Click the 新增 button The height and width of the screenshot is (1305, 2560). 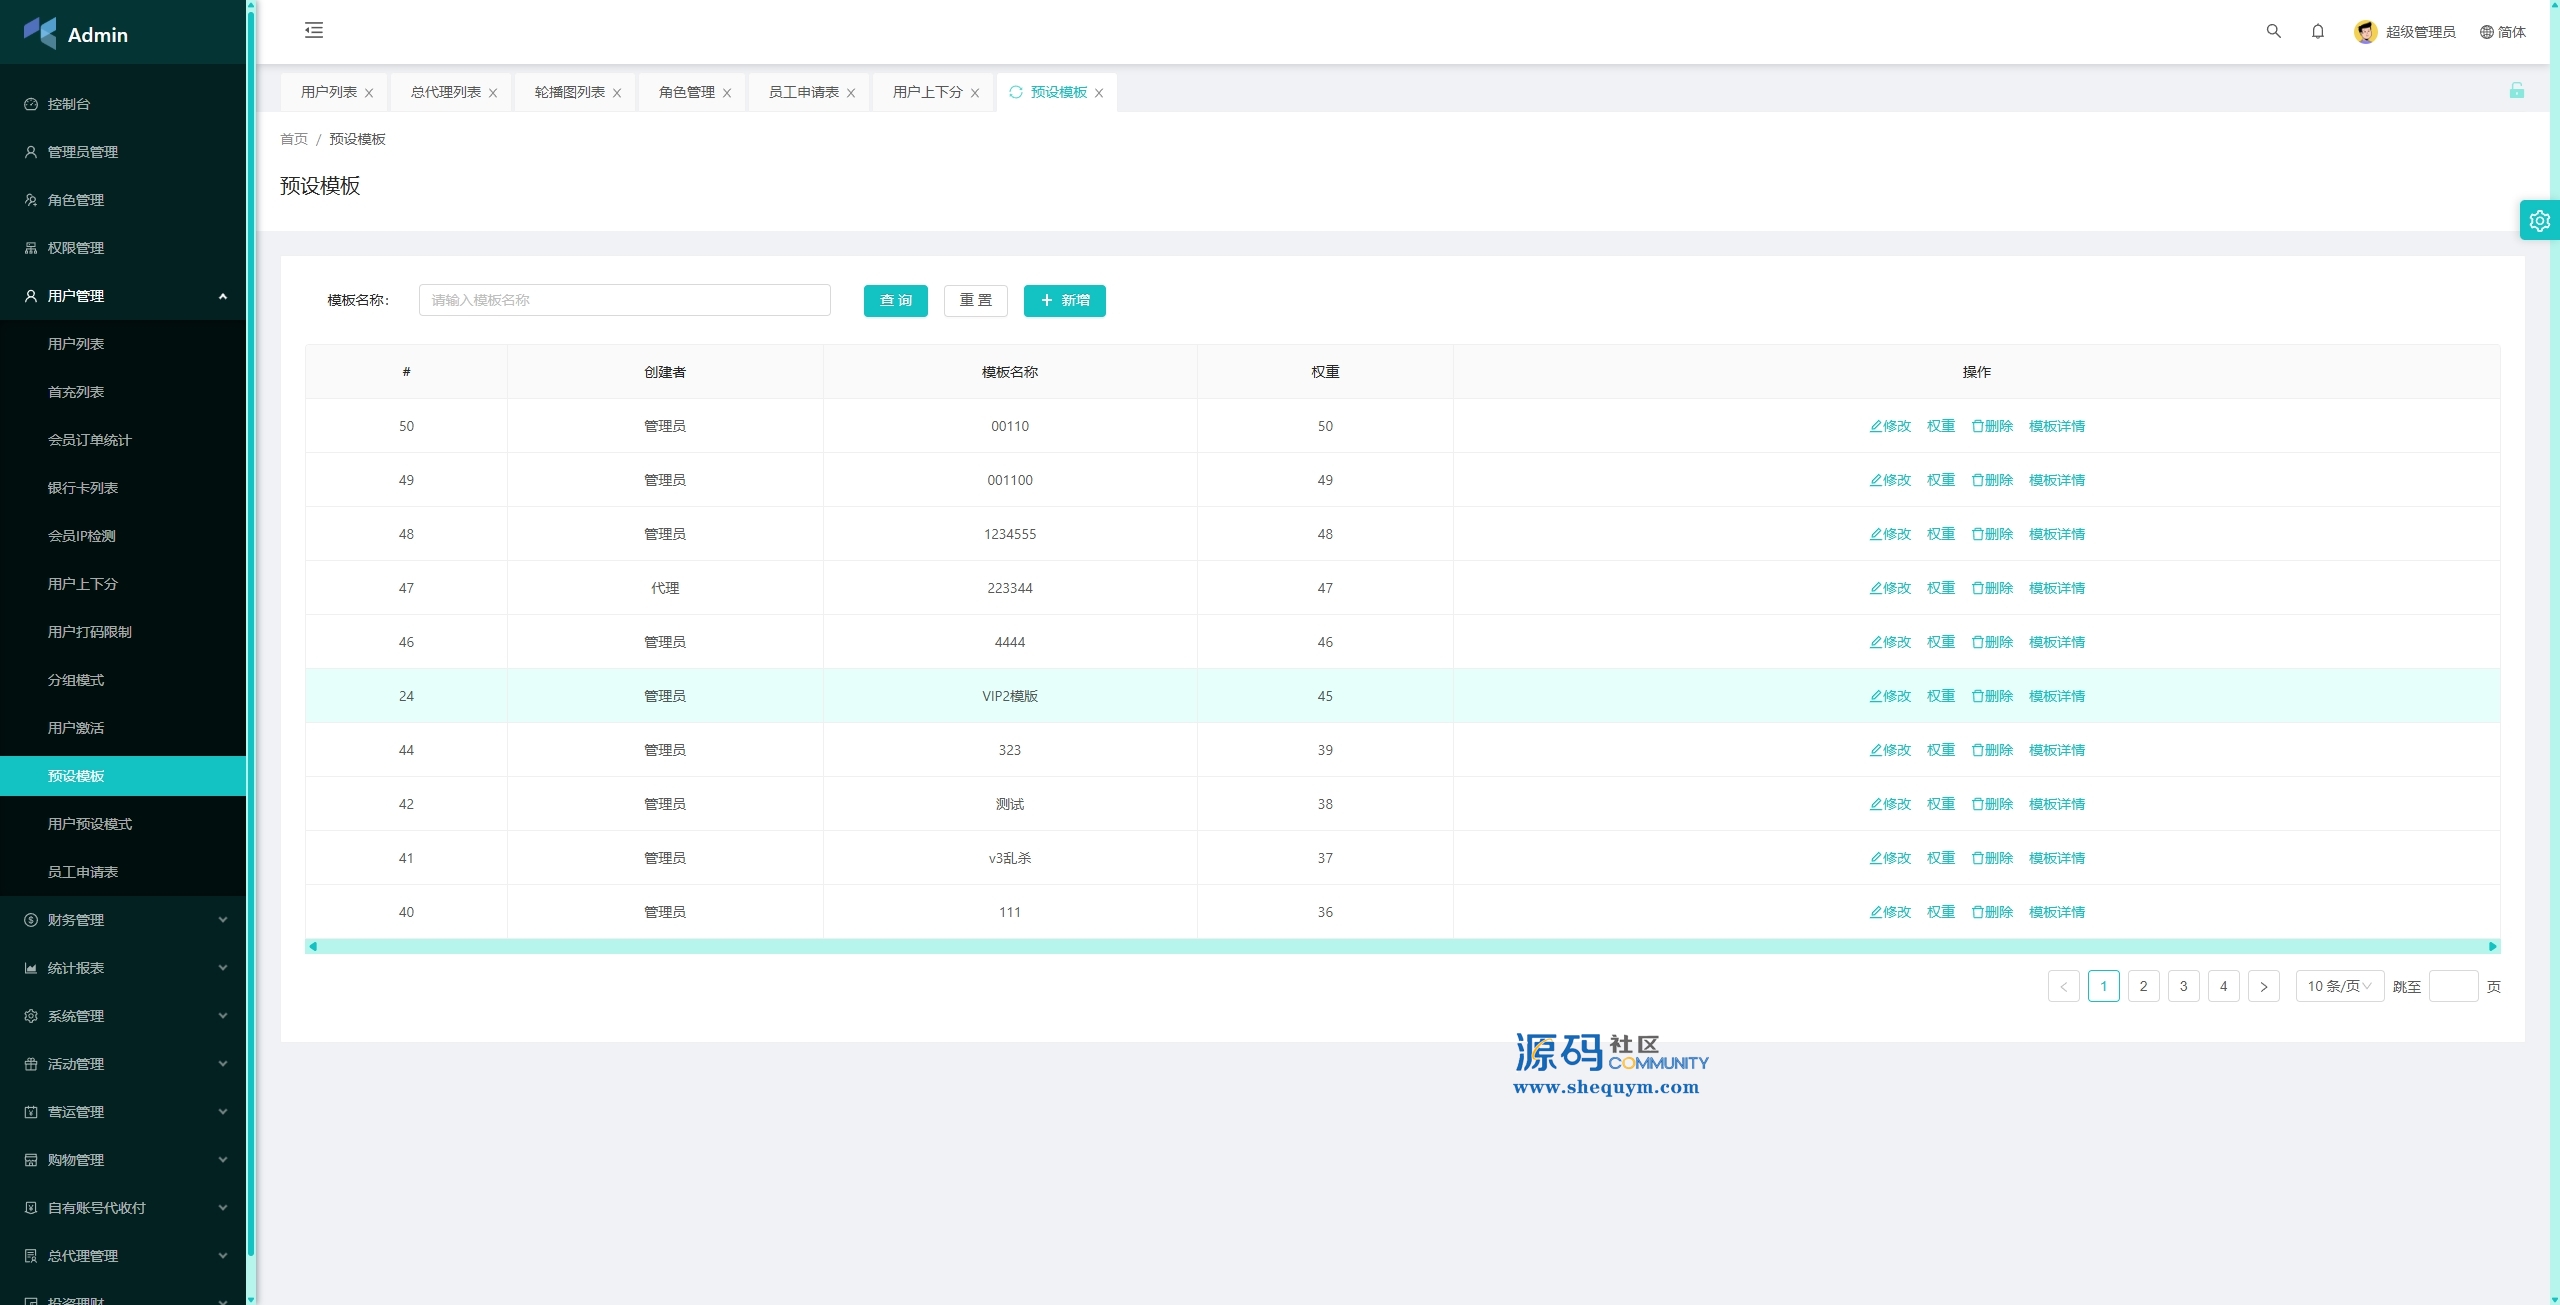[x=1064, y=300]
